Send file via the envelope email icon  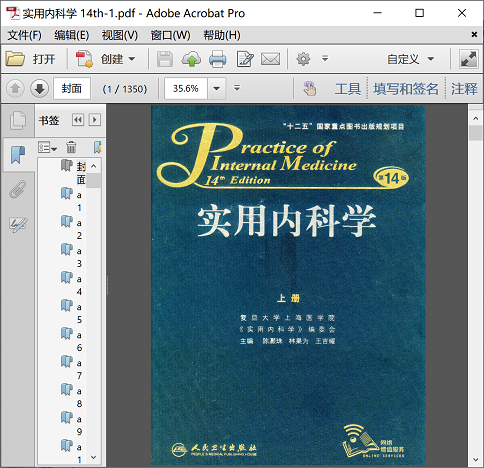pyautogui.click(x=270, y=59)
